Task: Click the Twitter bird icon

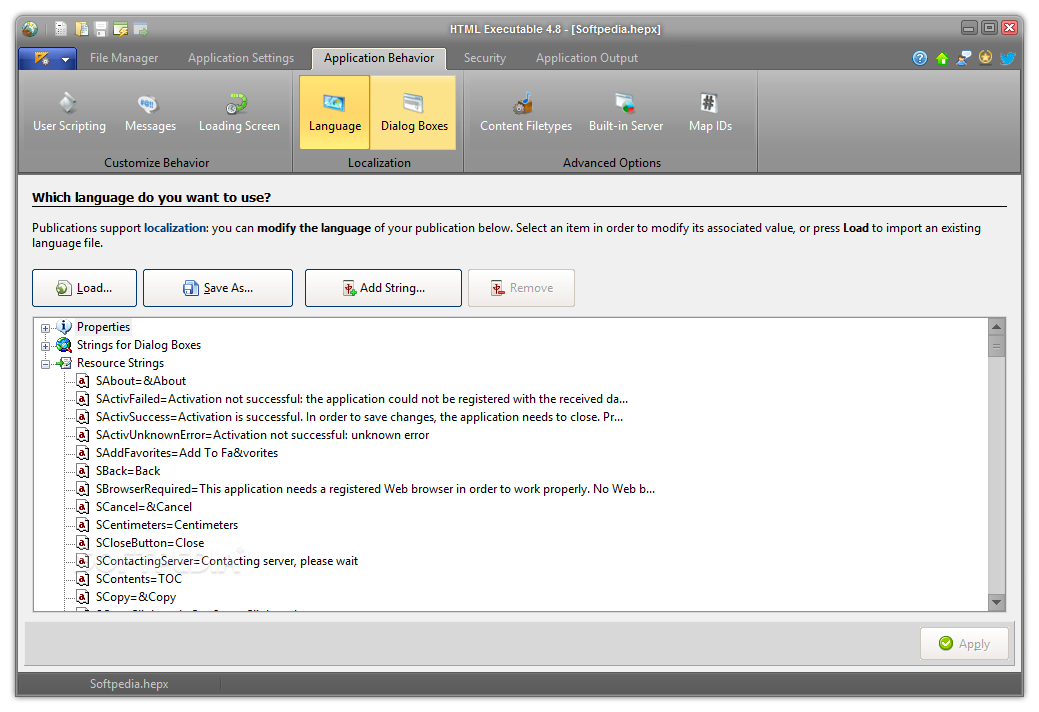Action: pyautogui.click(x=1007, y=58)
